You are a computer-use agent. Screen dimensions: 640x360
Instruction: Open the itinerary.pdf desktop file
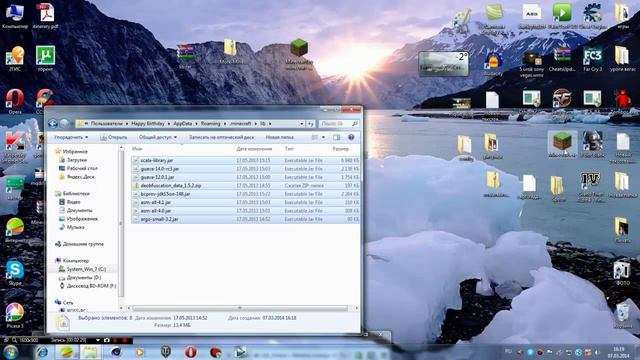(x=46, y=16)
